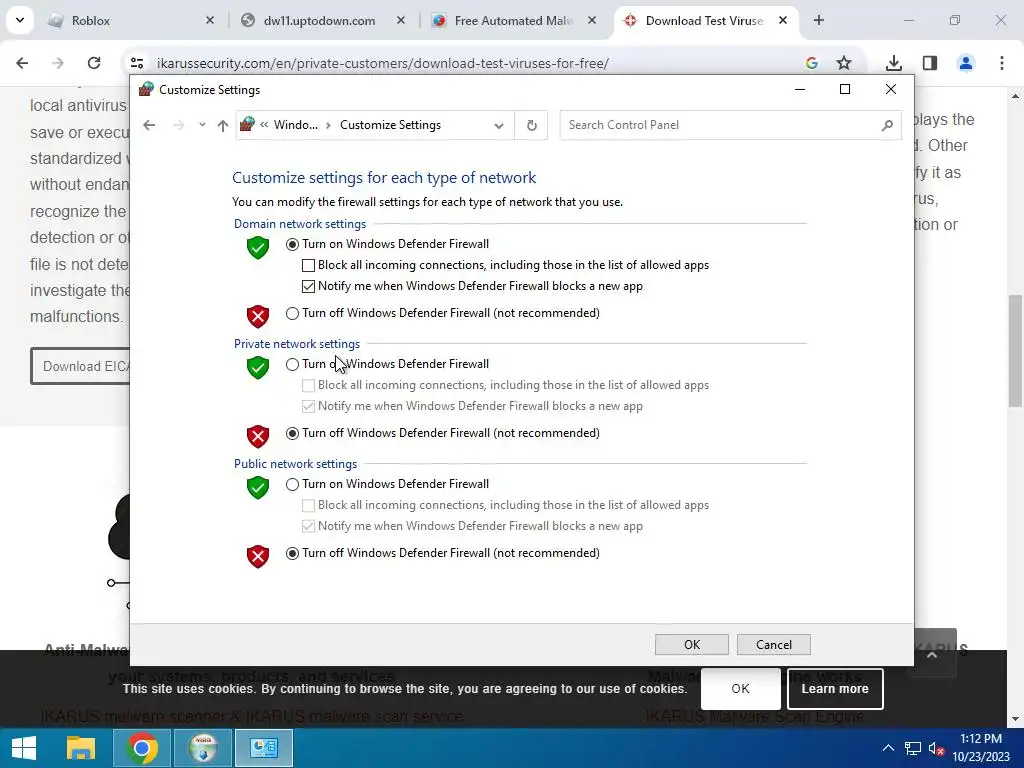Image resolution: width=1024 pixels, height=768 pixels.
Task: Select Customize Settings breadcrumb item
Action: 391,125
